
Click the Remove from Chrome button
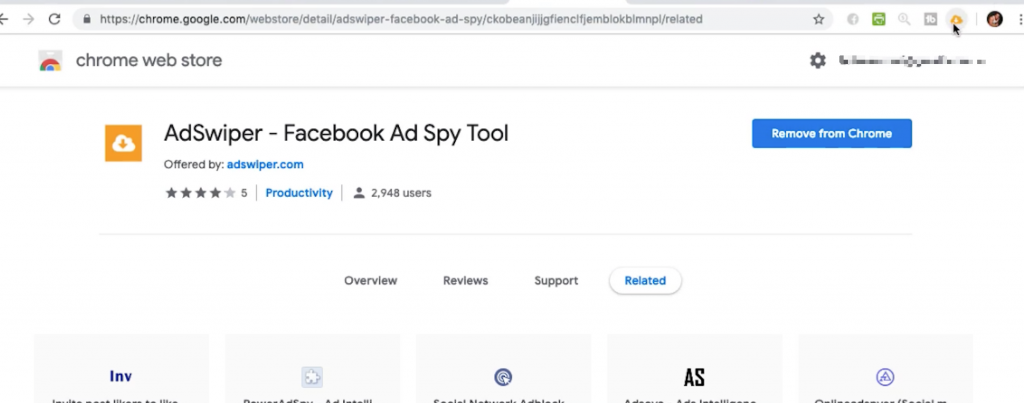click(x=831, y=133)
